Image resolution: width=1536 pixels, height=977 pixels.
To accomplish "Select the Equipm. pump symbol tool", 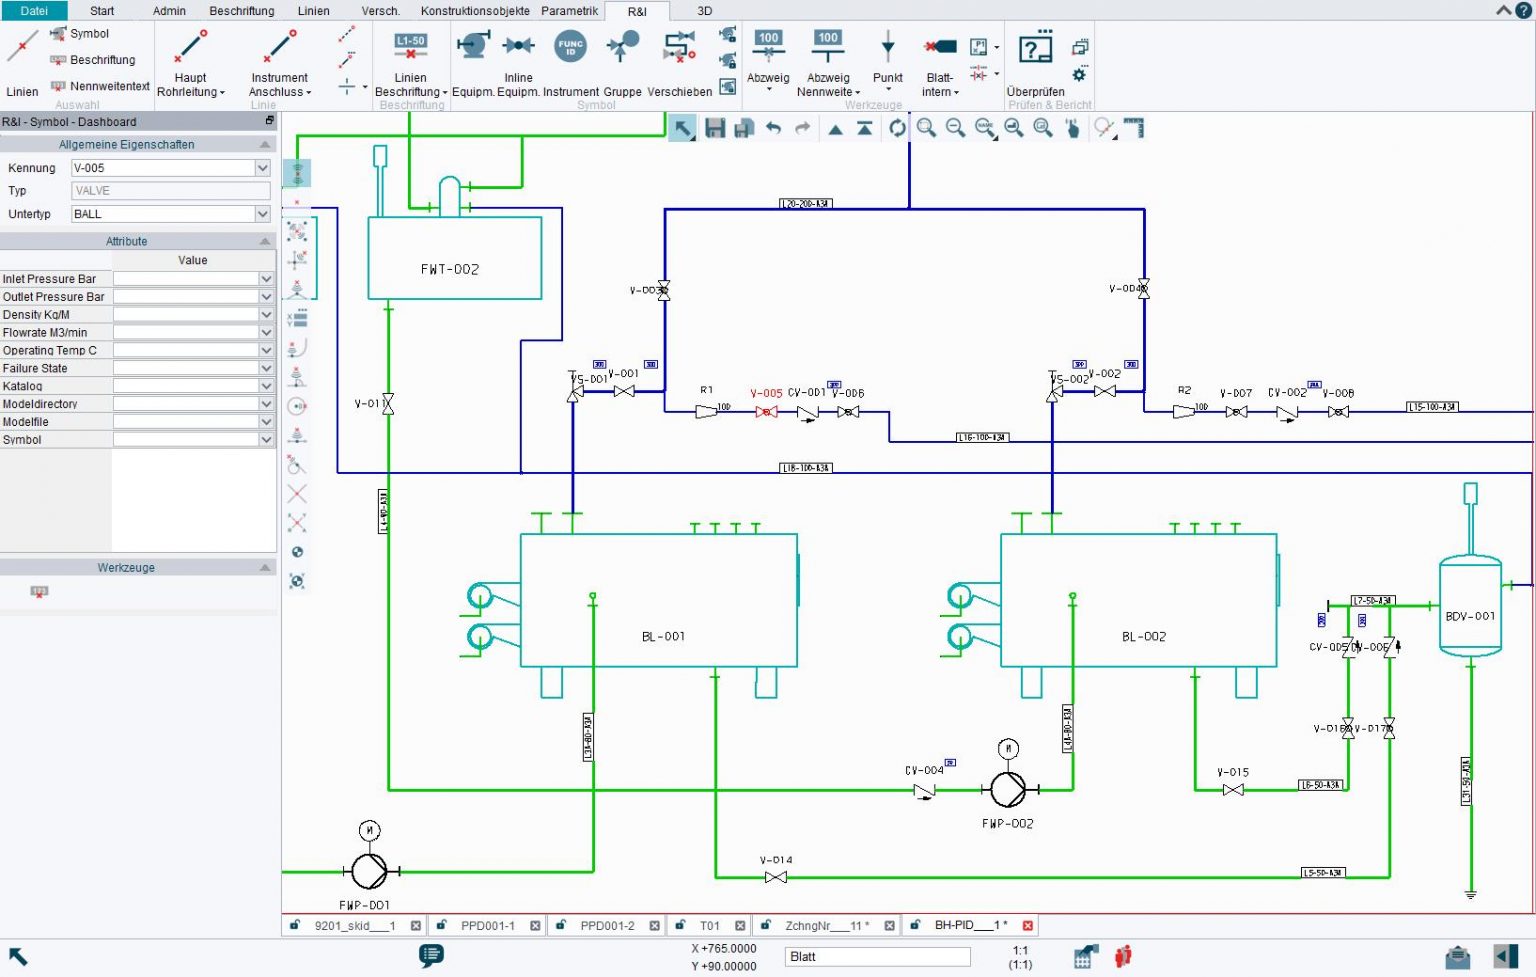I will coord(472,47).
